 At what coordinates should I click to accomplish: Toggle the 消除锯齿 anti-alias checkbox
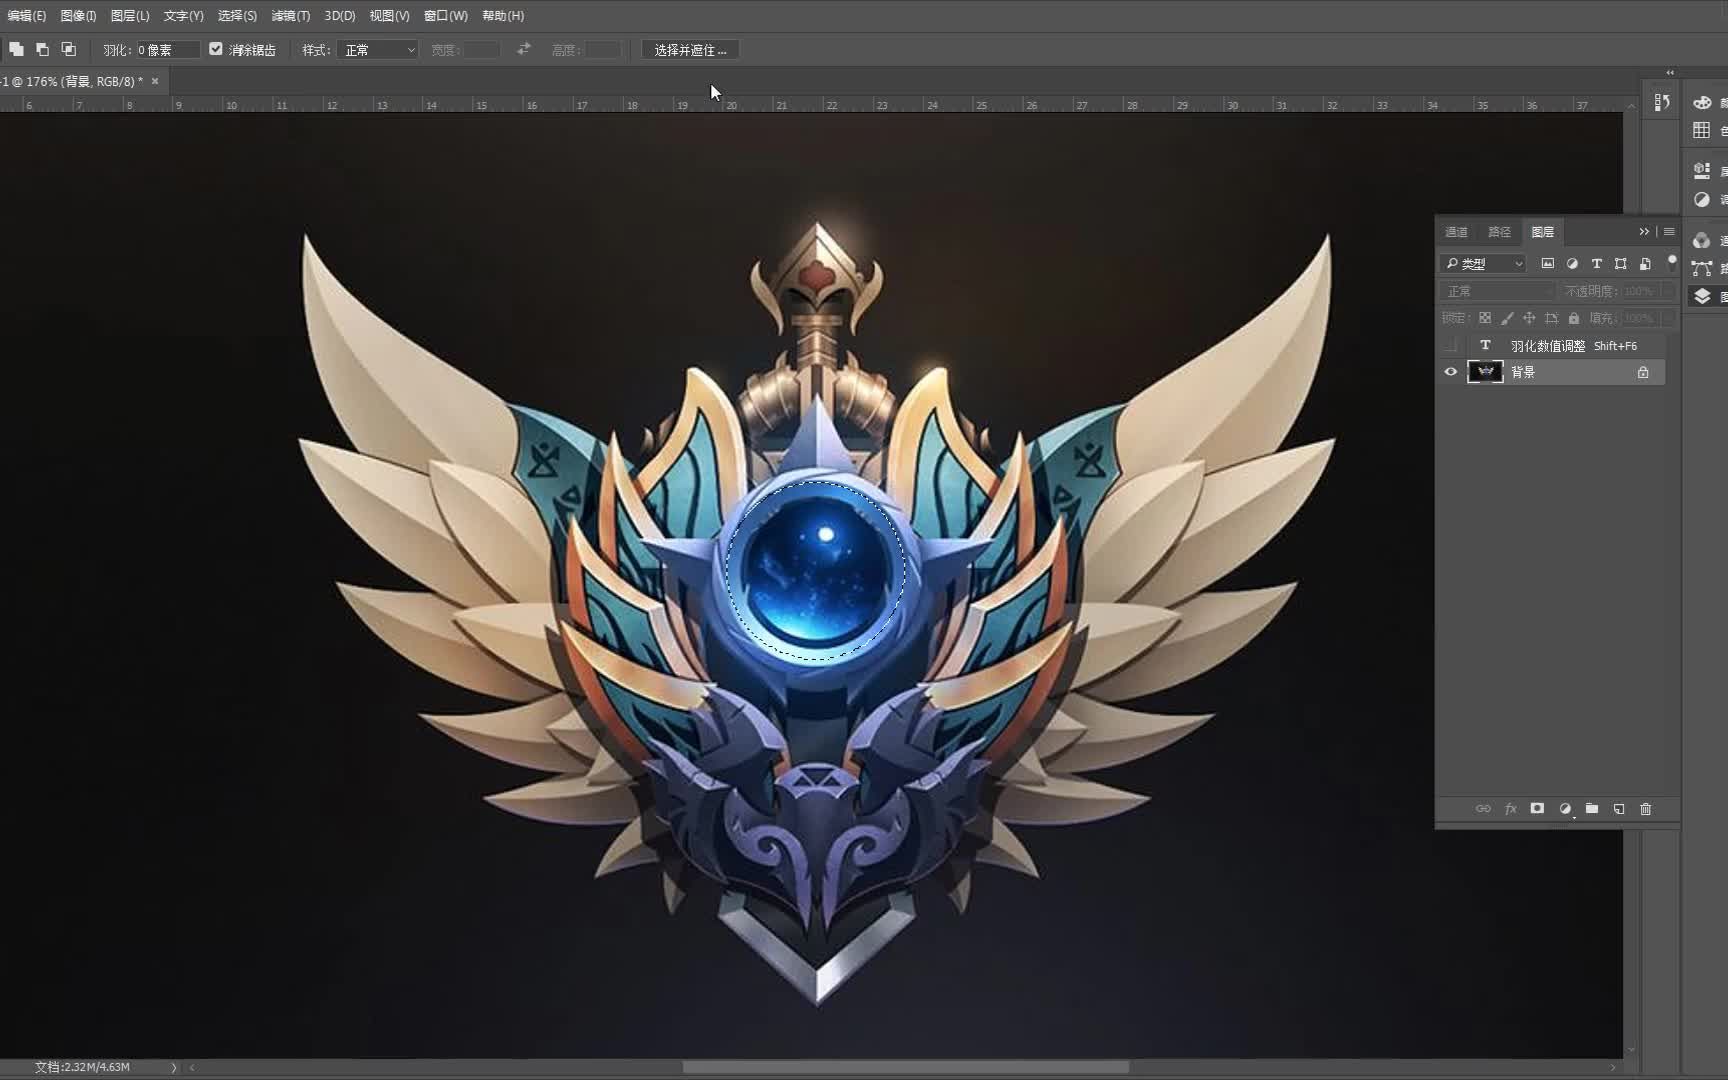point(216,49)
